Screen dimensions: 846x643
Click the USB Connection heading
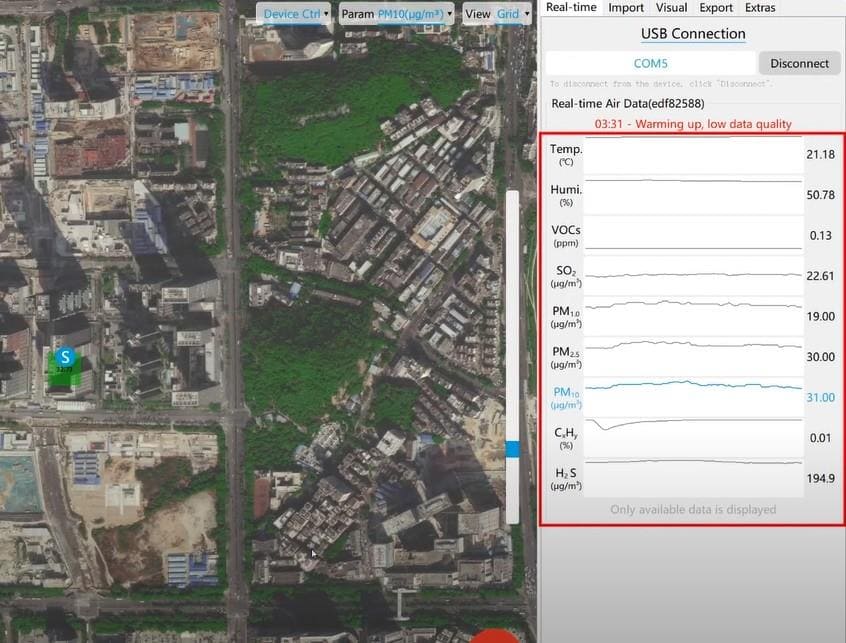click(693, 34)
